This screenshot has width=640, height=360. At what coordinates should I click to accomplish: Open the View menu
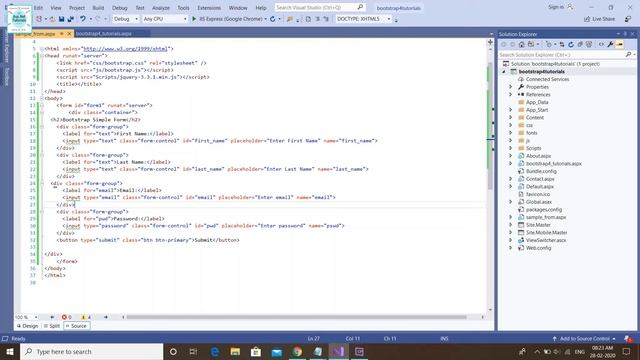pyautogui.click(x=56, y=8)
